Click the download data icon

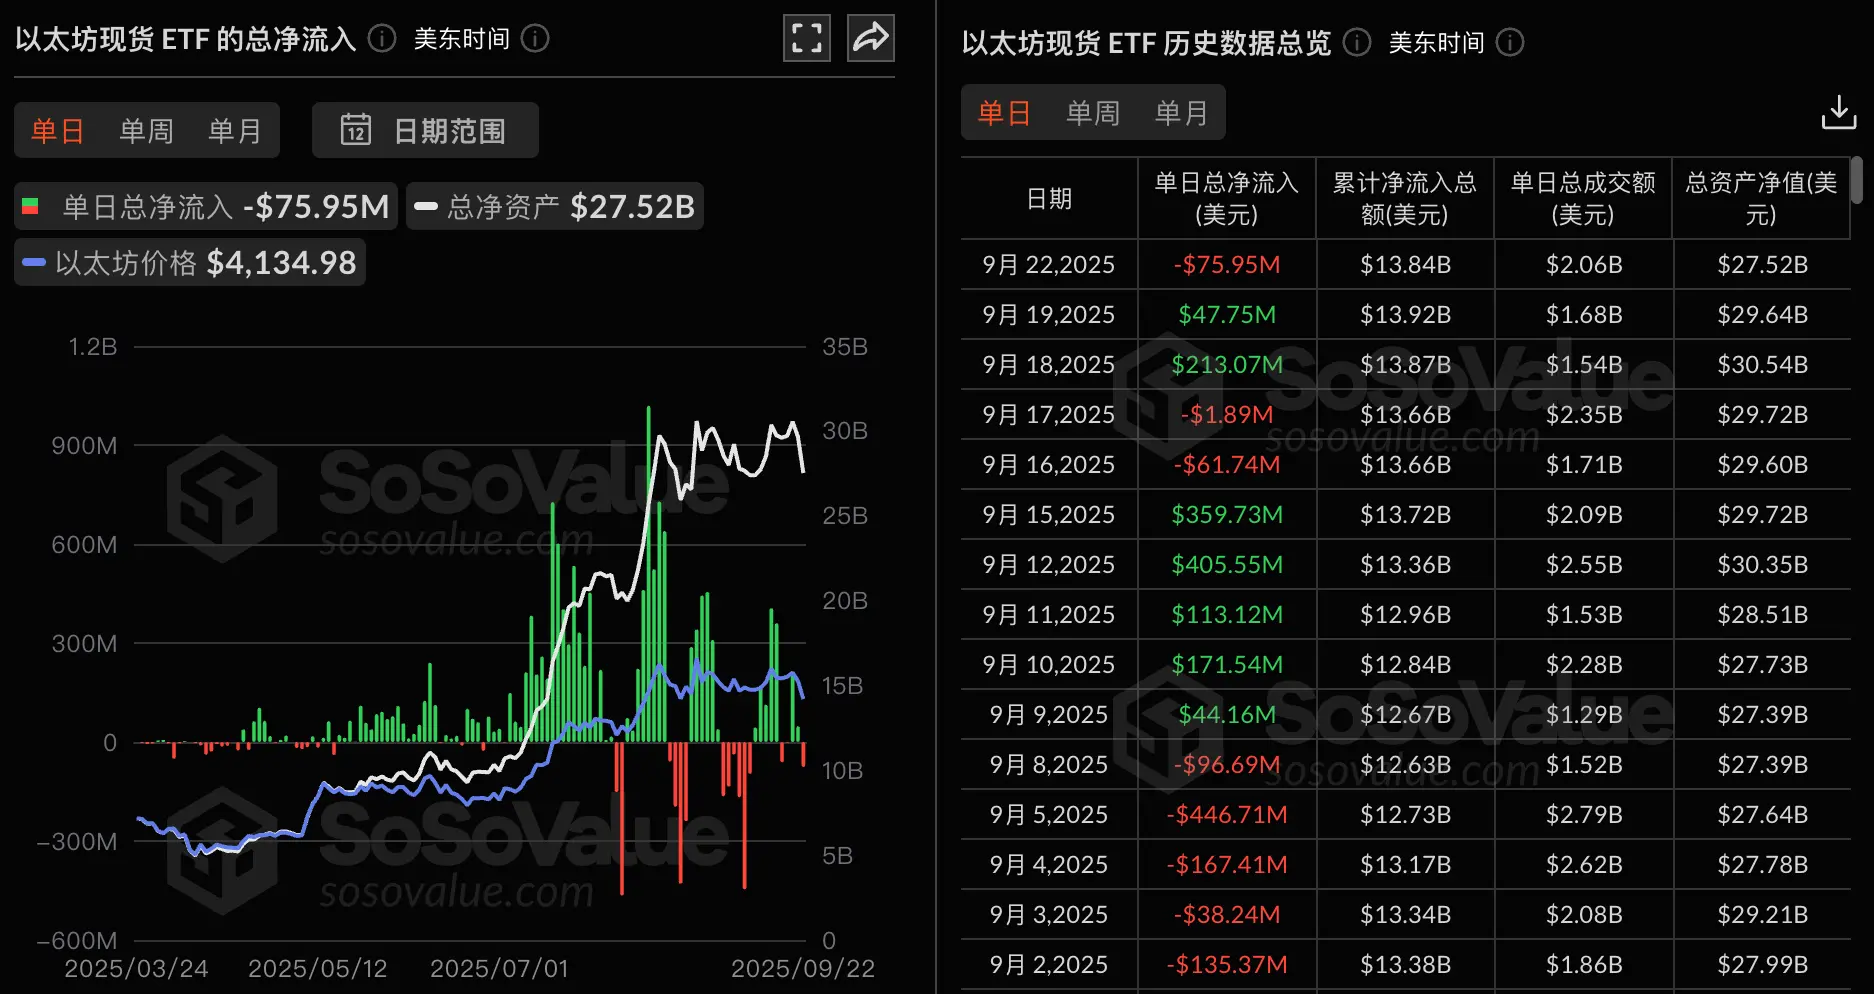1838,112
